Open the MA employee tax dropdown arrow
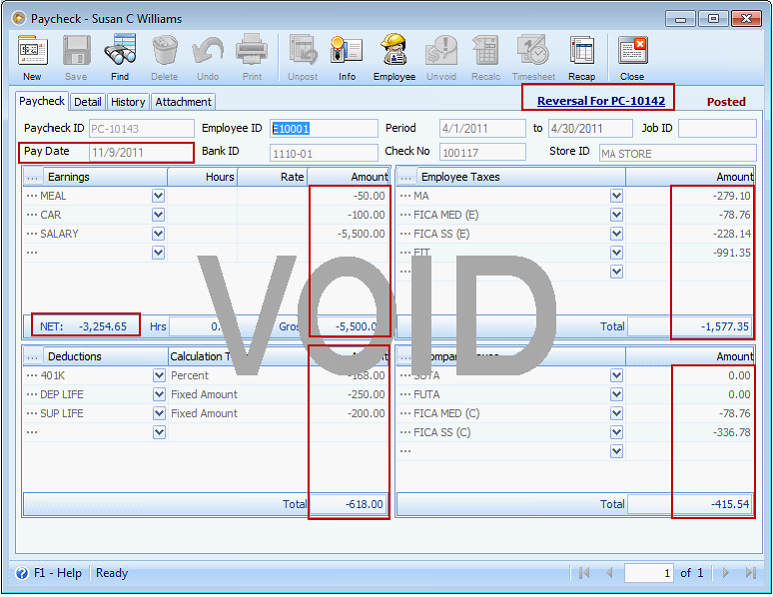The width and height of the screenshot is (773, 597). [616, 196]
